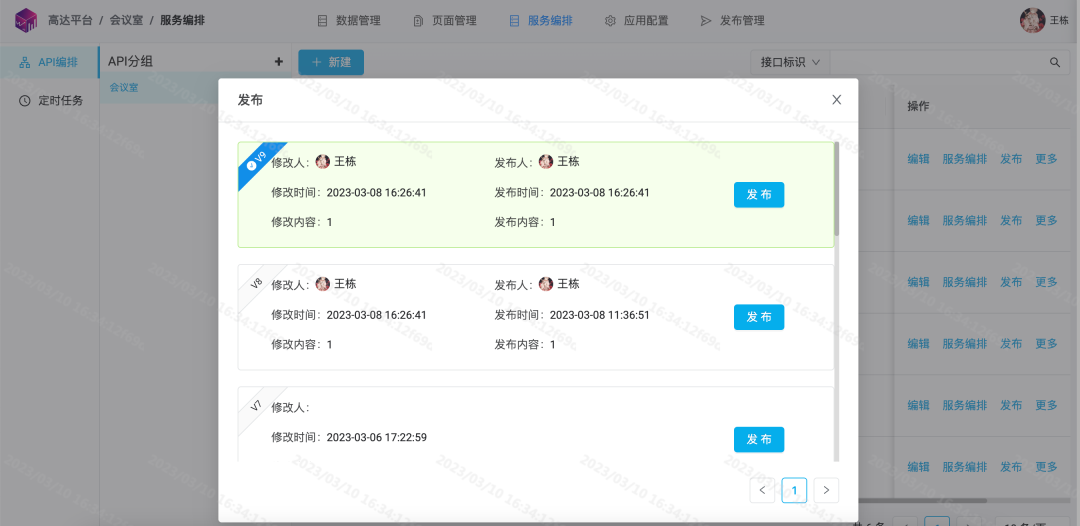Click 发布人 avatar in V9 card
This screenshot has width=1080, height=526.
click(546, 161)
